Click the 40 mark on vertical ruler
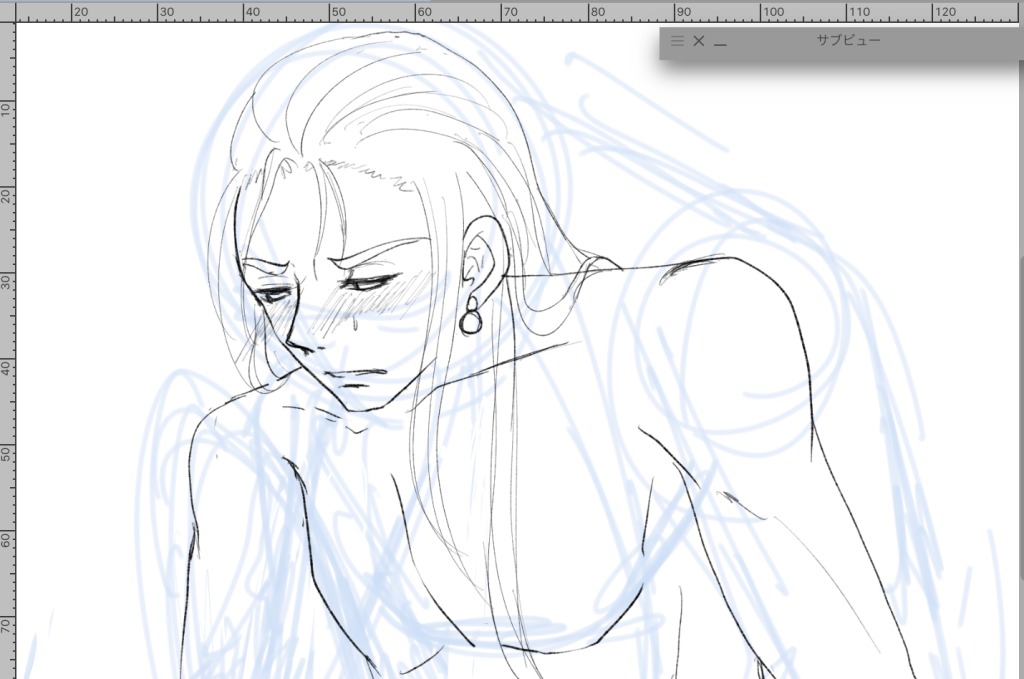This screenshot has width=1024, height=679. 7,366
